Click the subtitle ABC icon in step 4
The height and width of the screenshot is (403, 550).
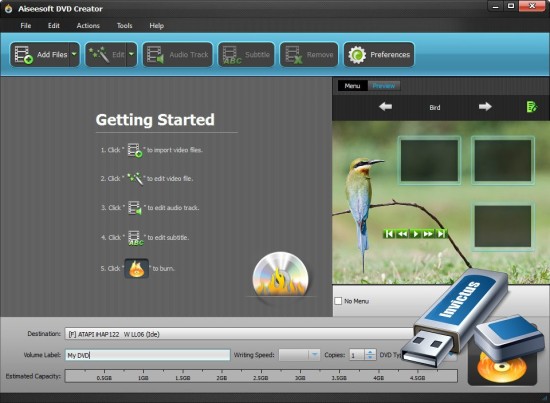135,238
